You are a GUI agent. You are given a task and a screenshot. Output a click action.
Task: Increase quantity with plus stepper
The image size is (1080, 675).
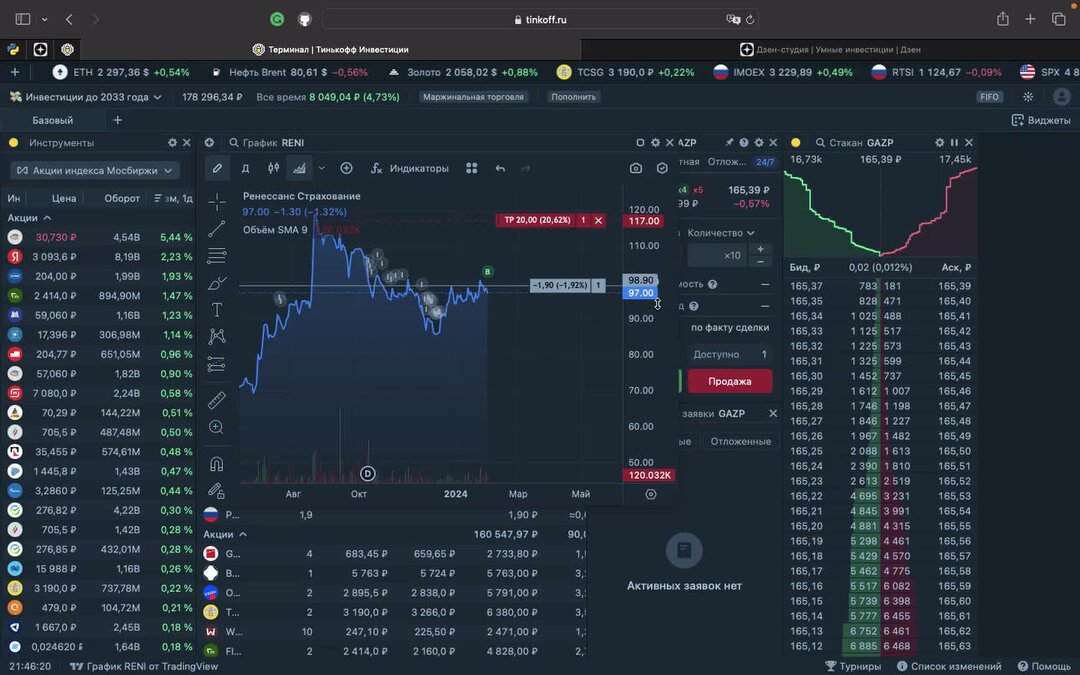[x=760, y=249]
